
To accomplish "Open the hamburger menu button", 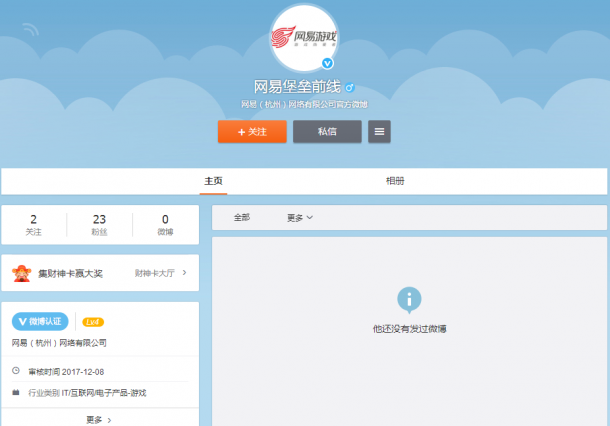I will click(379, 131).
